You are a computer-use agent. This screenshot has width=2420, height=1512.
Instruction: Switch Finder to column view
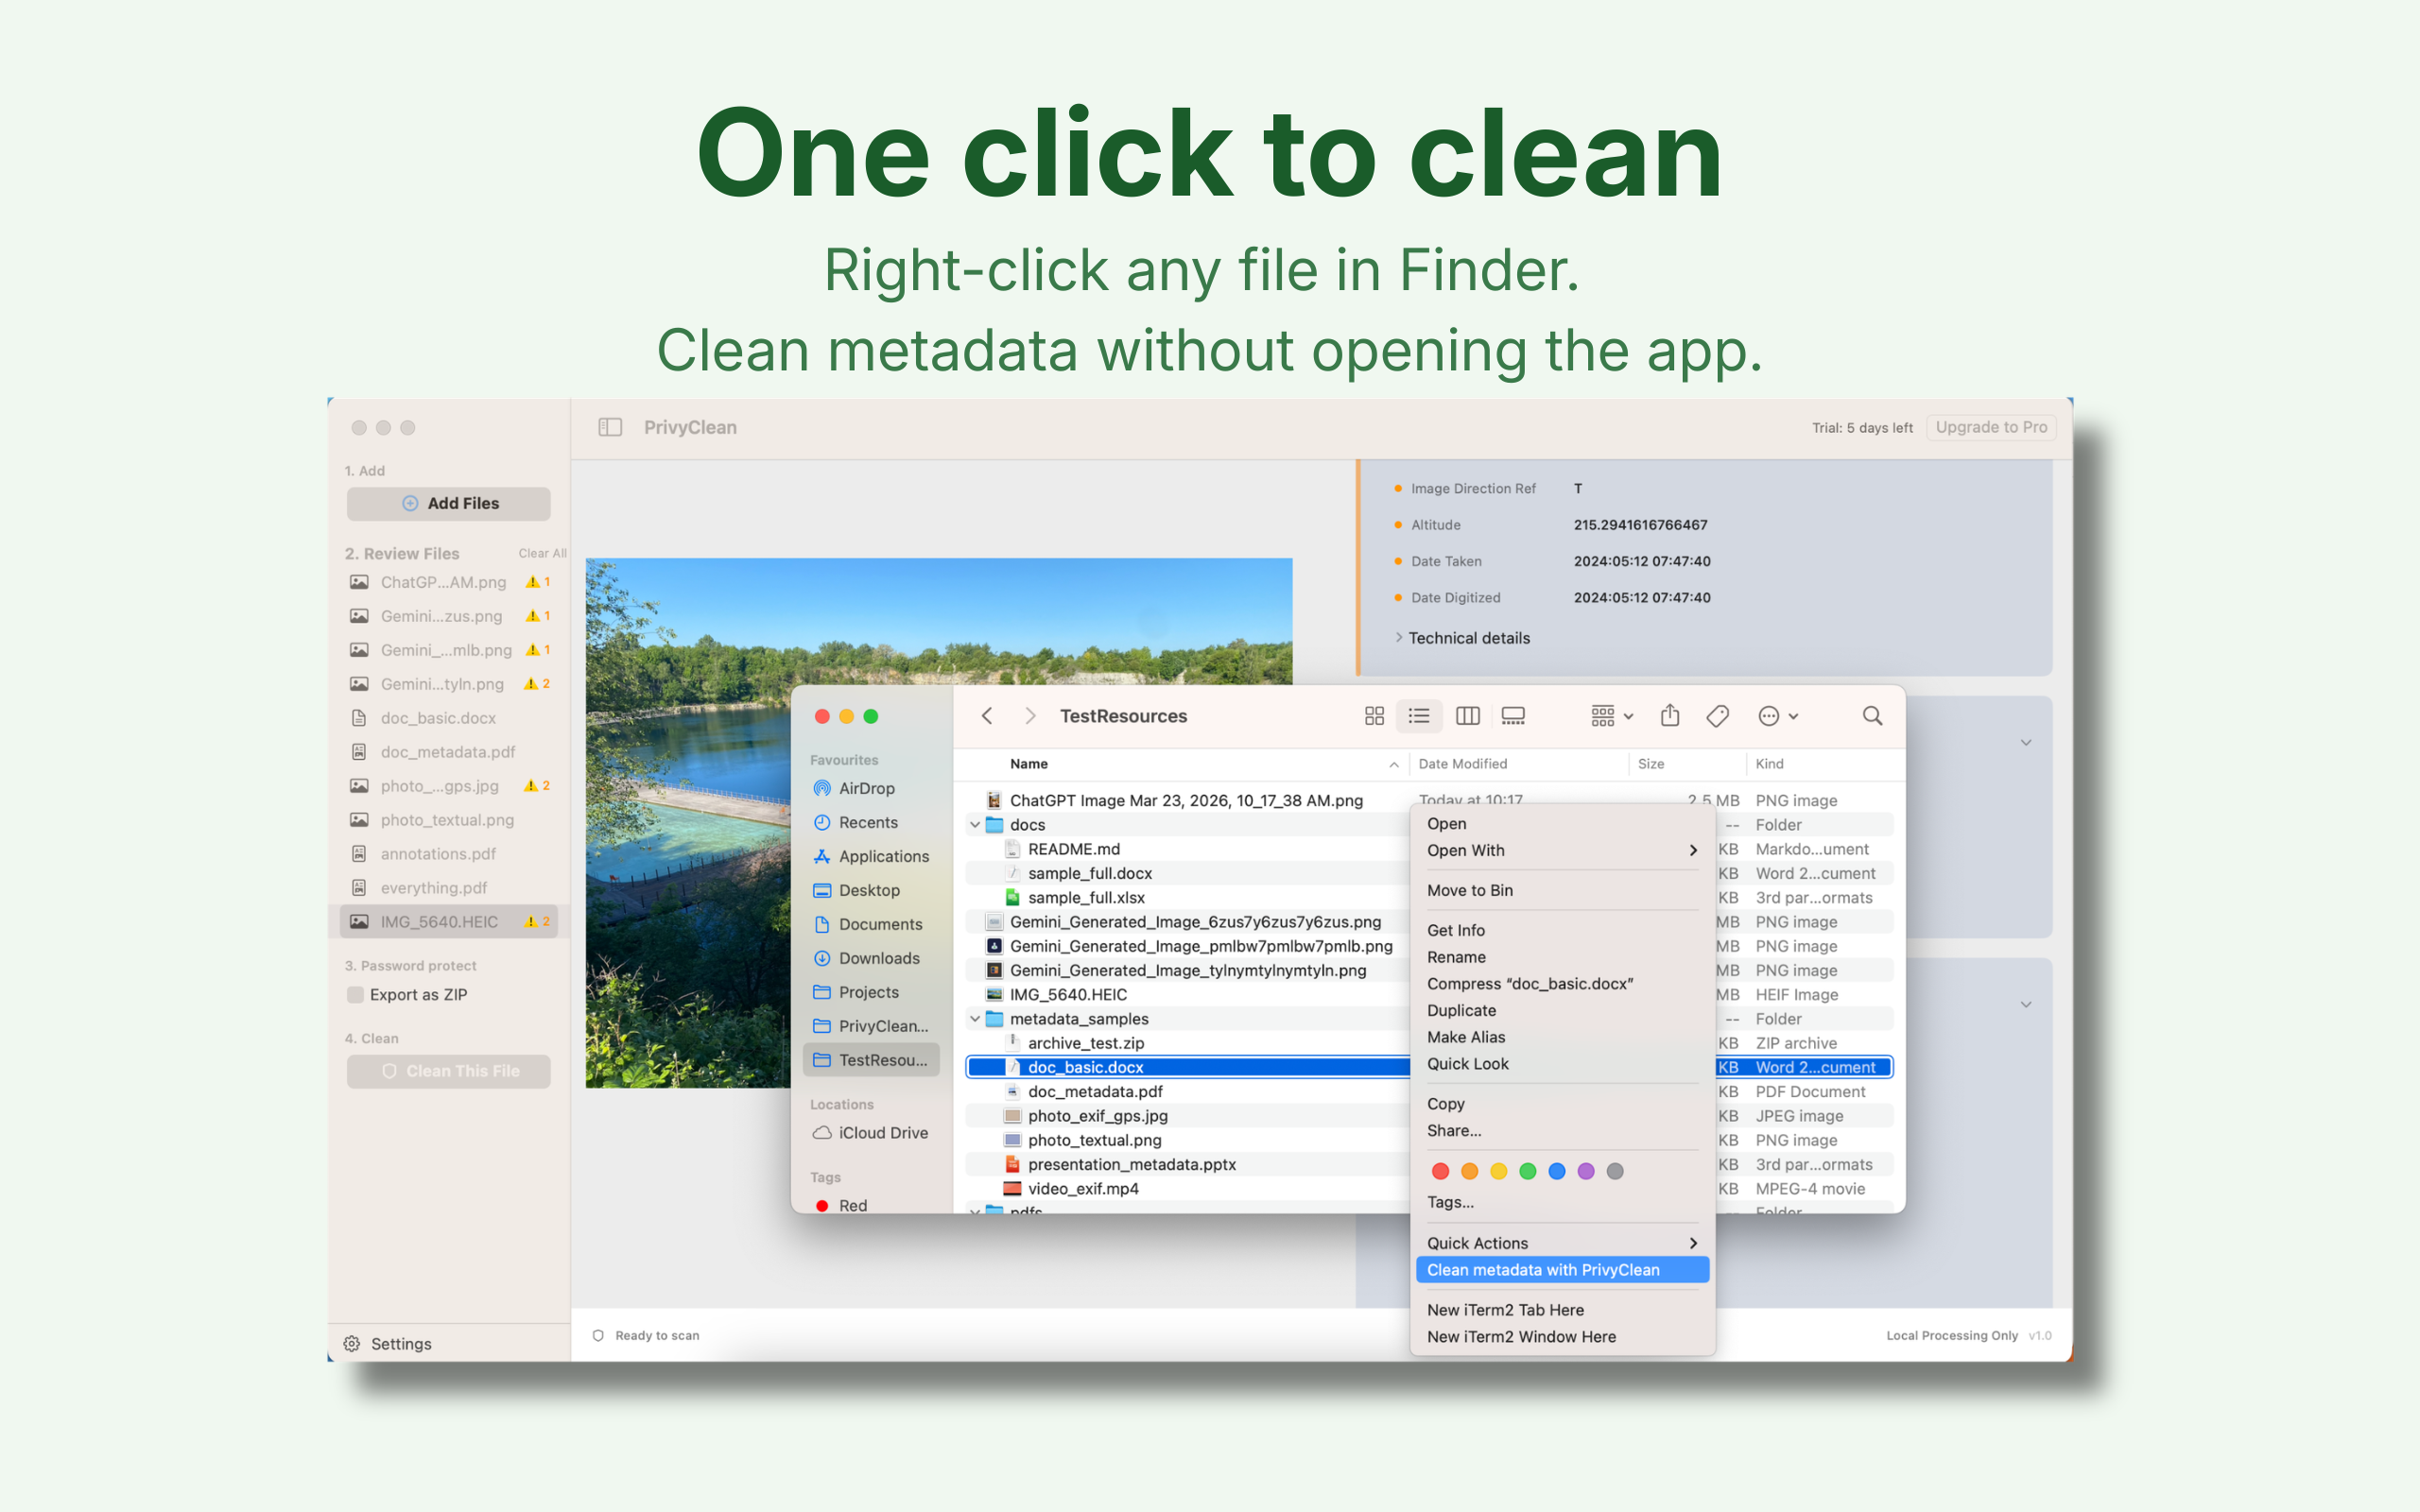coord(1468,716)
